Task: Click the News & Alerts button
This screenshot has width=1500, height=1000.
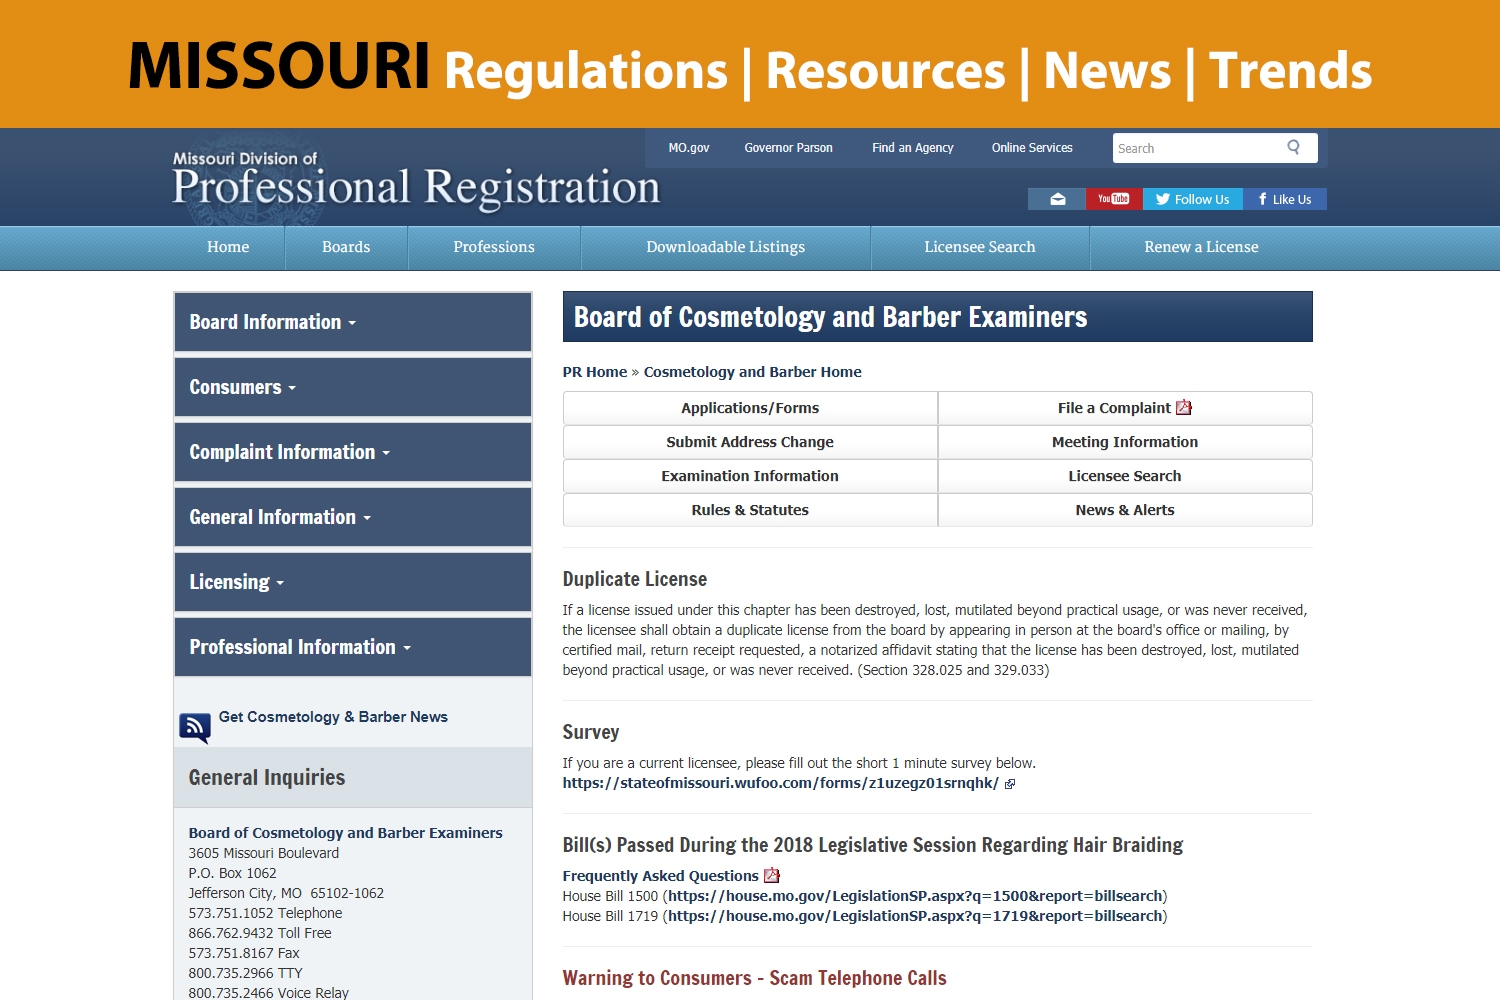Action: (x=1125, y=510)
